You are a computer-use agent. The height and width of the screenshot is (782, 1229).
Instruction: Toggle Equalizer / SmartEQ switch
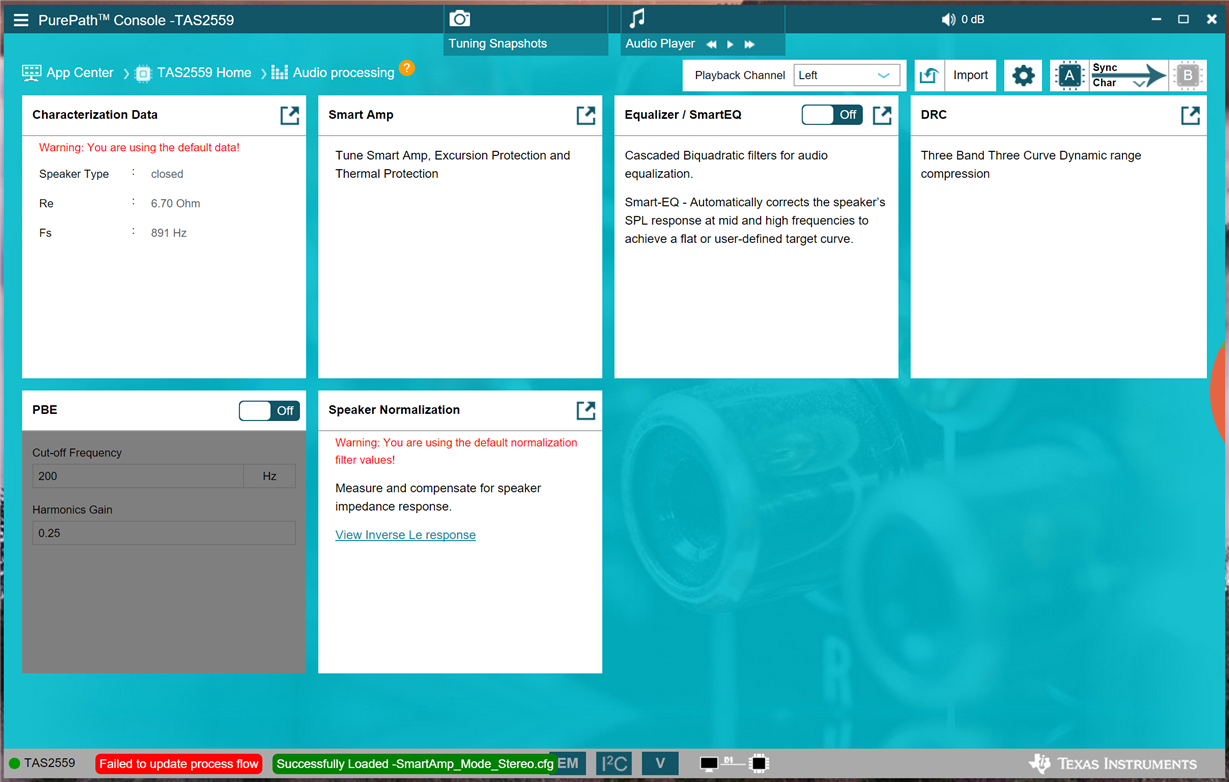click(832, 115)
